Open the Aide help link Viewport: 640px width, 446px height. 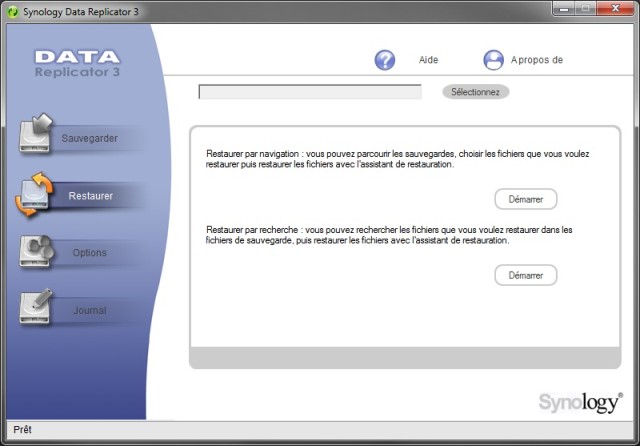coord(428,60)
